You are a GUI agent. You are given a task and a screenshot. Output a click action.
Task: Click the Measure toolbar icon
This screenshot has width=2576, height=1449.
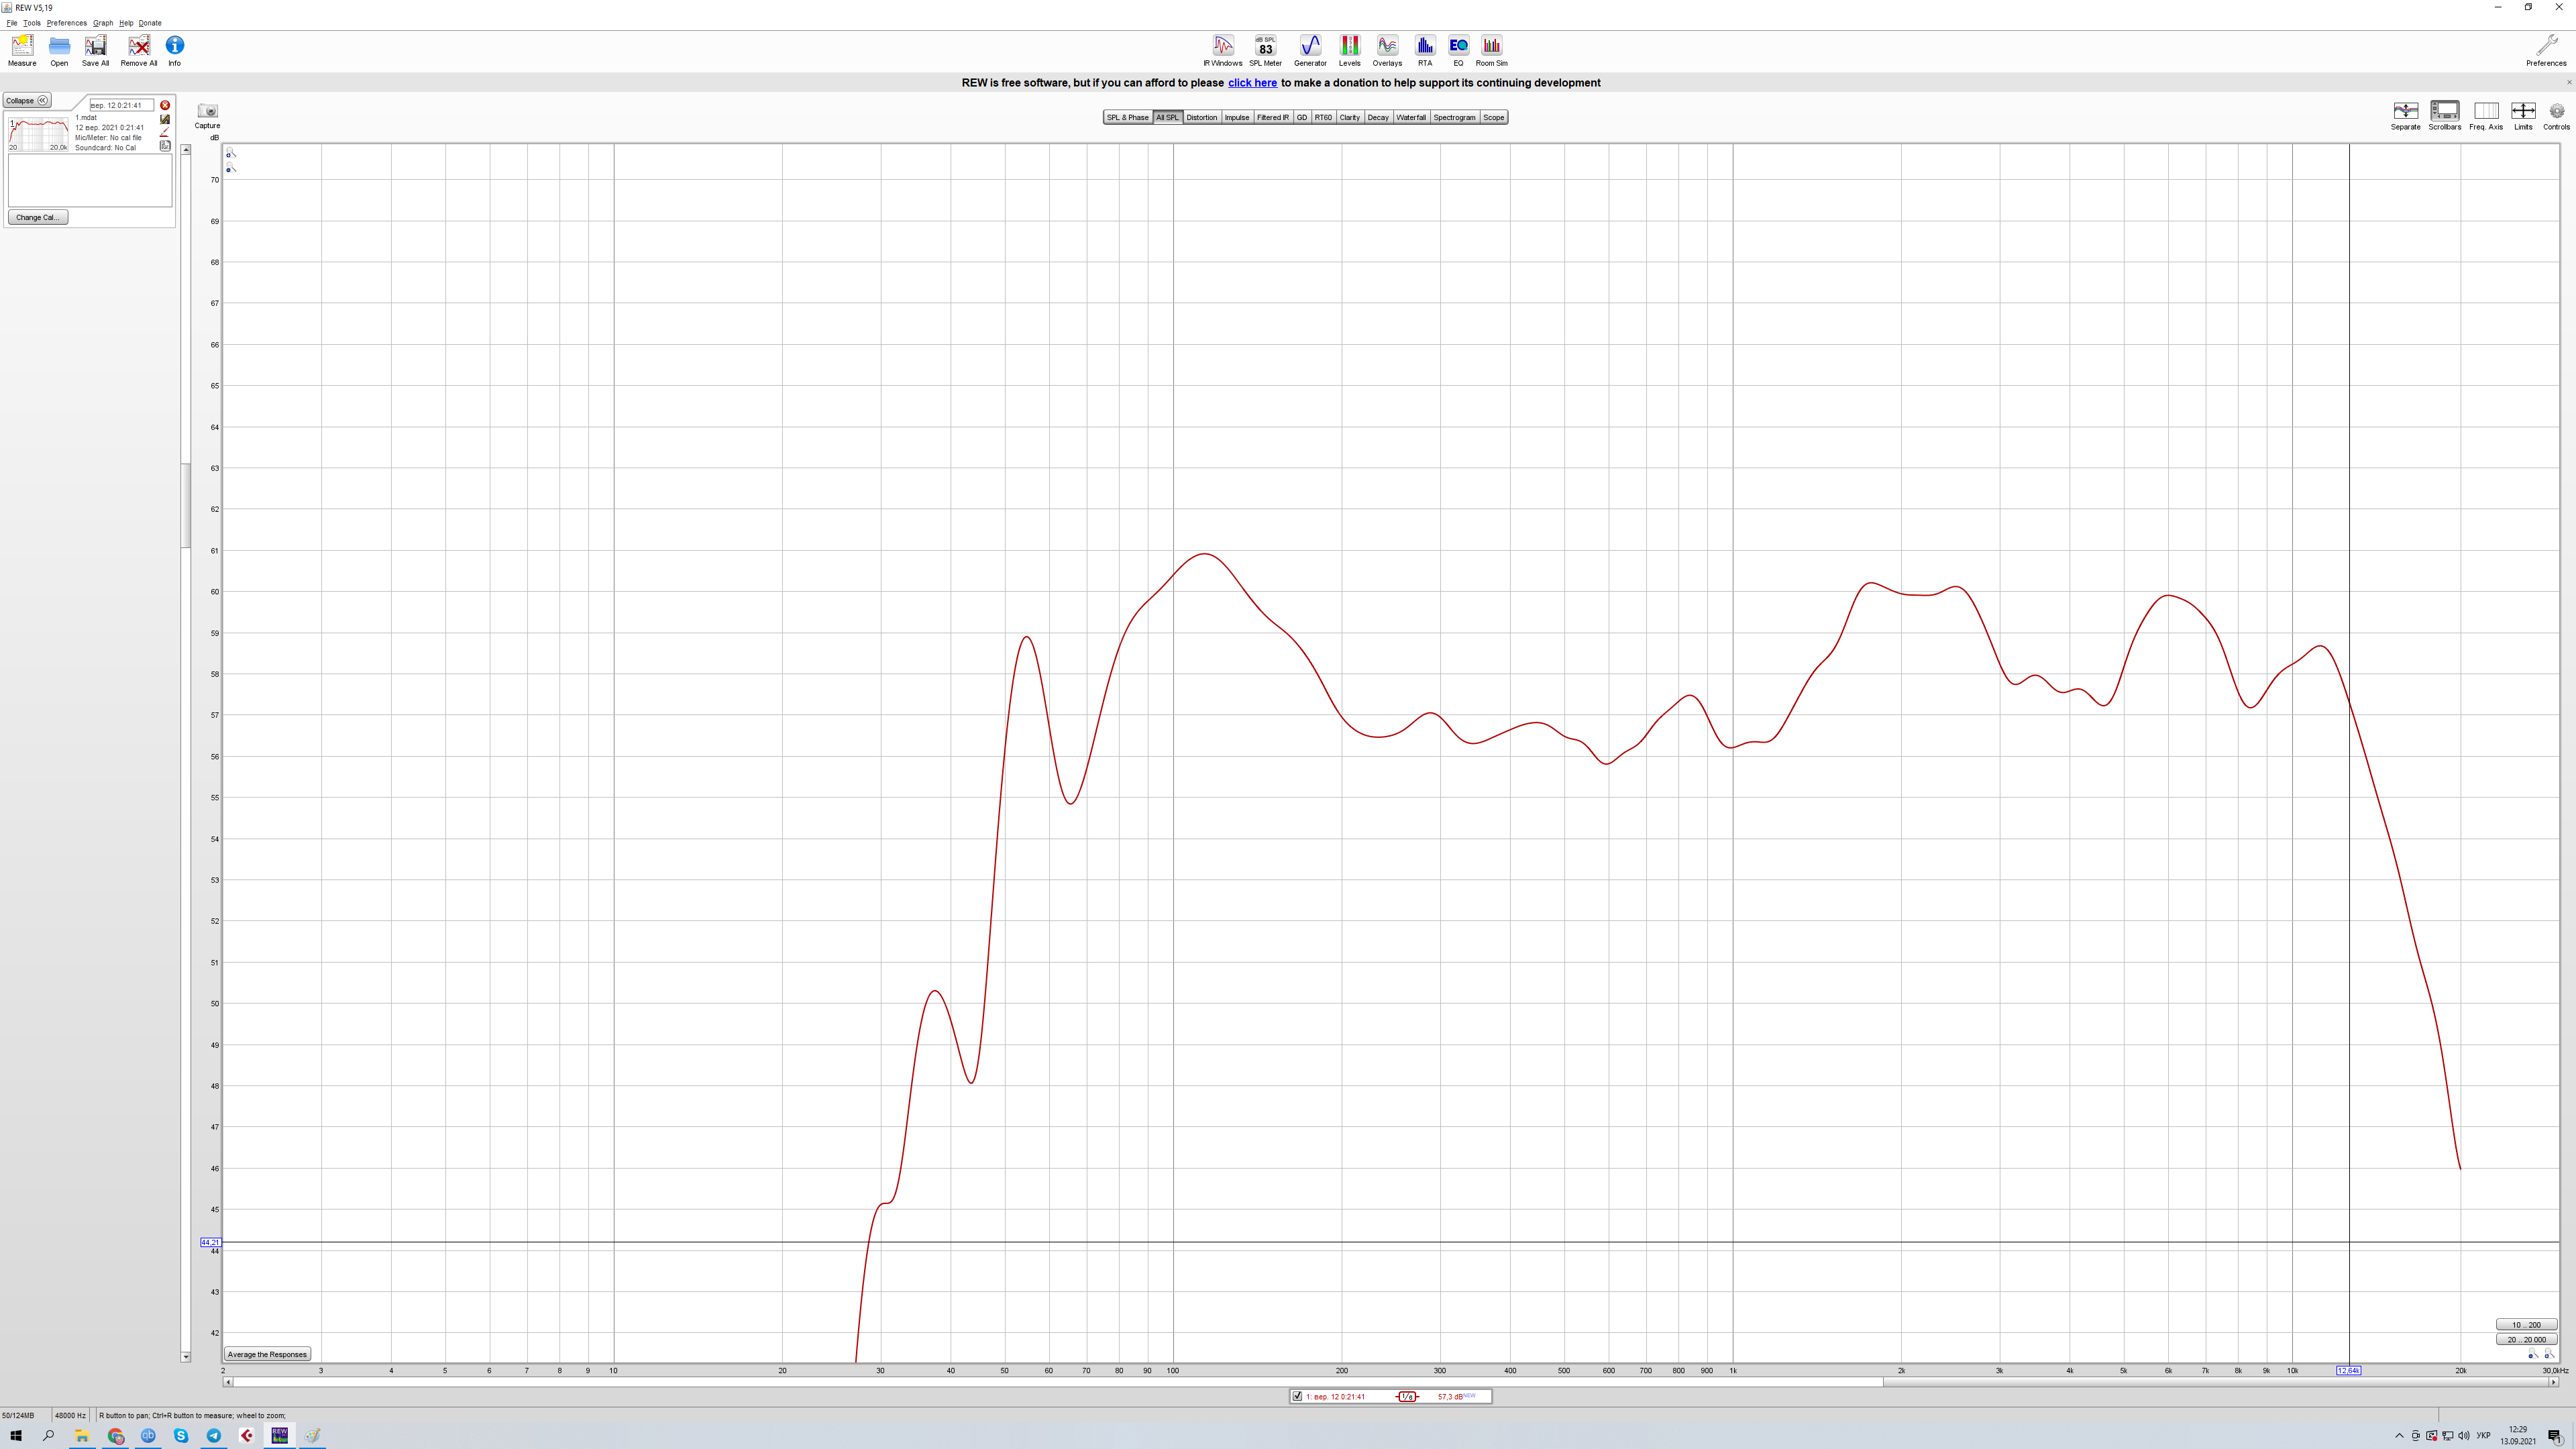[x=22, y=50]
